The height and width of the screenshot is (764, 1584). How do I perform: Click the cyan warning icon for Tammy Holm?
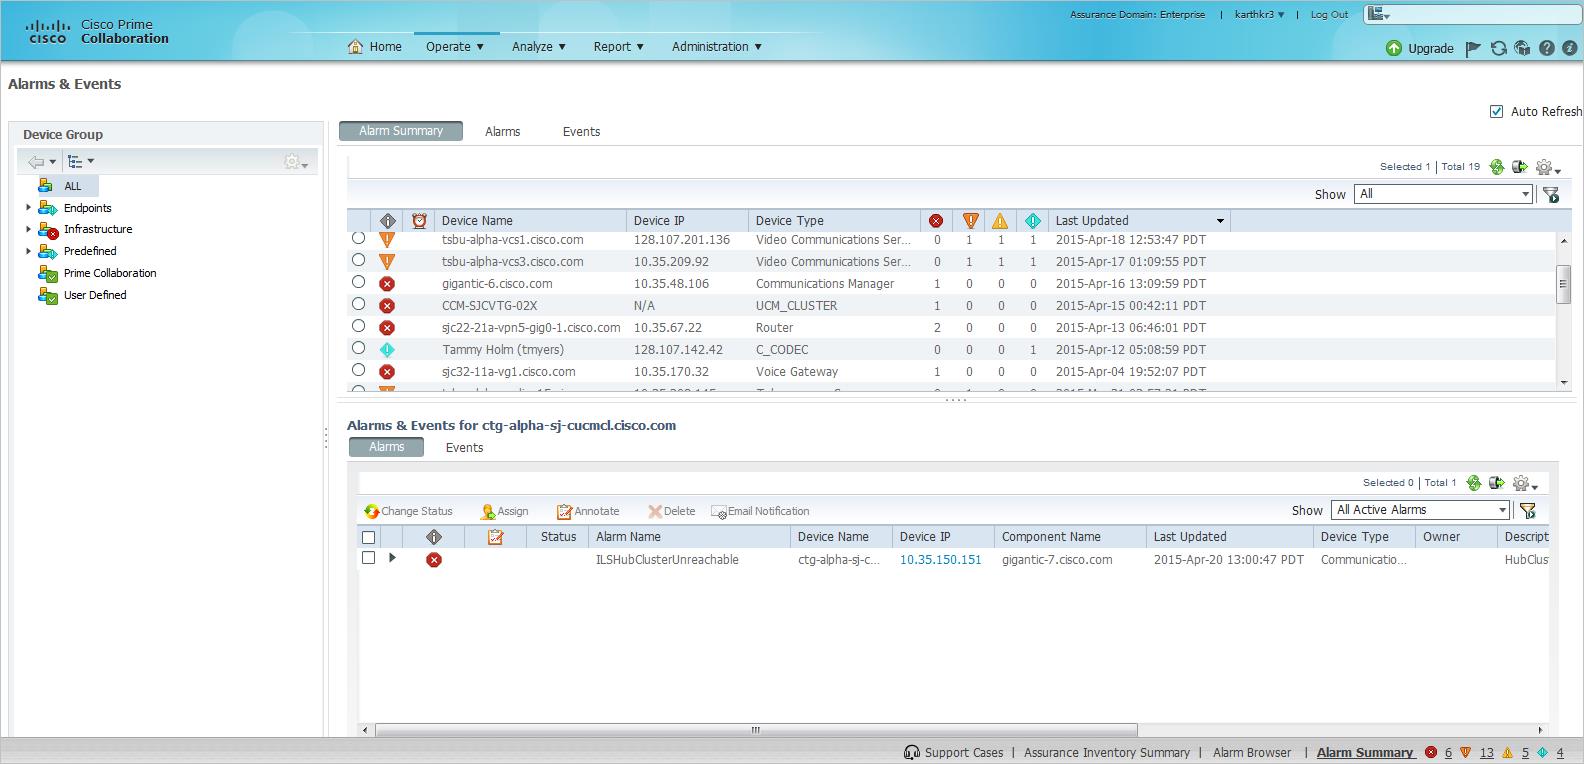[387, 350]
